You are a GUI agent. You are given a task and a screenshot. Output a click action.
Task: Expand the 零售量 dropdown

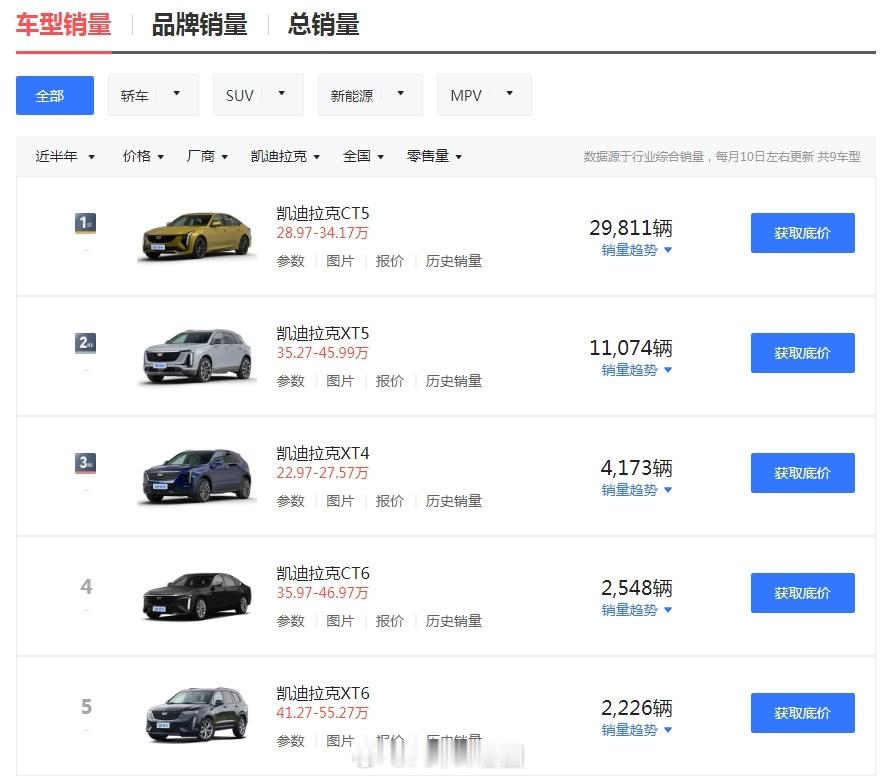434,156
